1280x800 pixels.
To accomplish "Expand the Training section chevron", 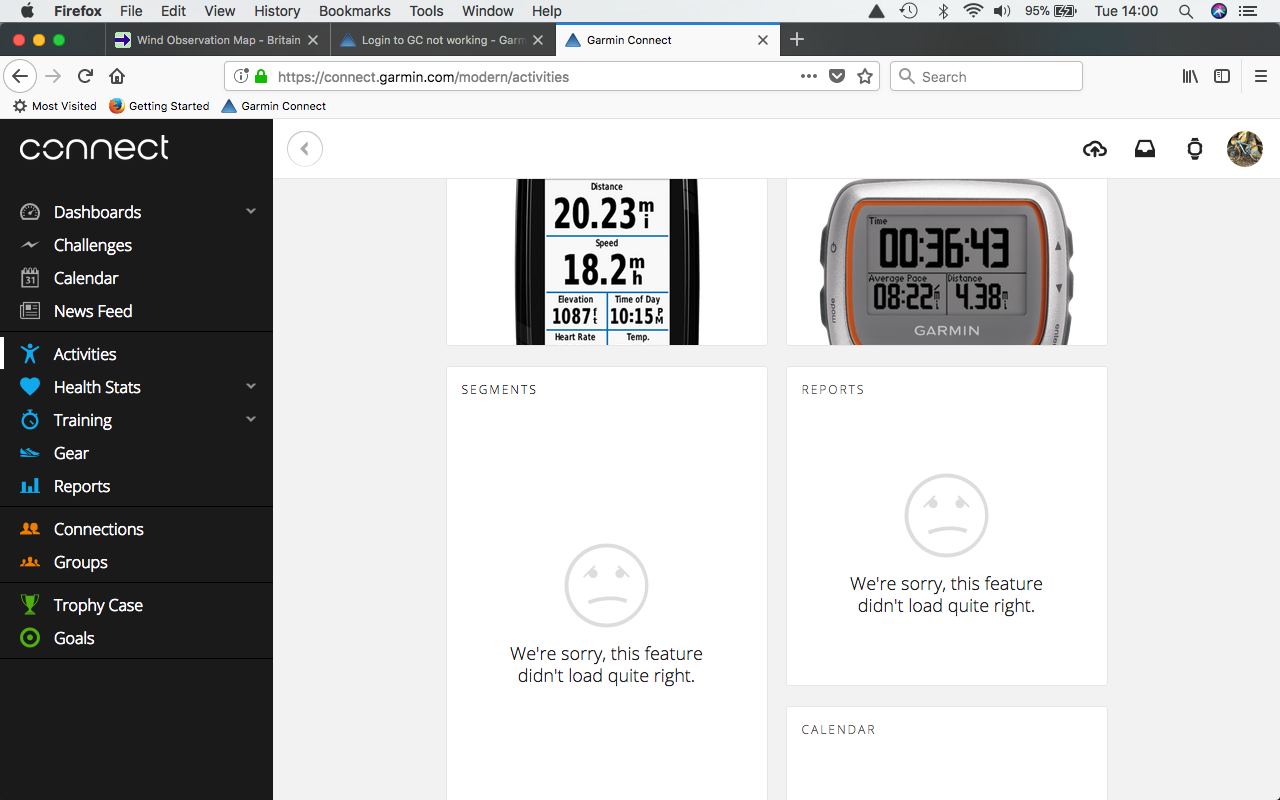I will click(x=251, y=420).
